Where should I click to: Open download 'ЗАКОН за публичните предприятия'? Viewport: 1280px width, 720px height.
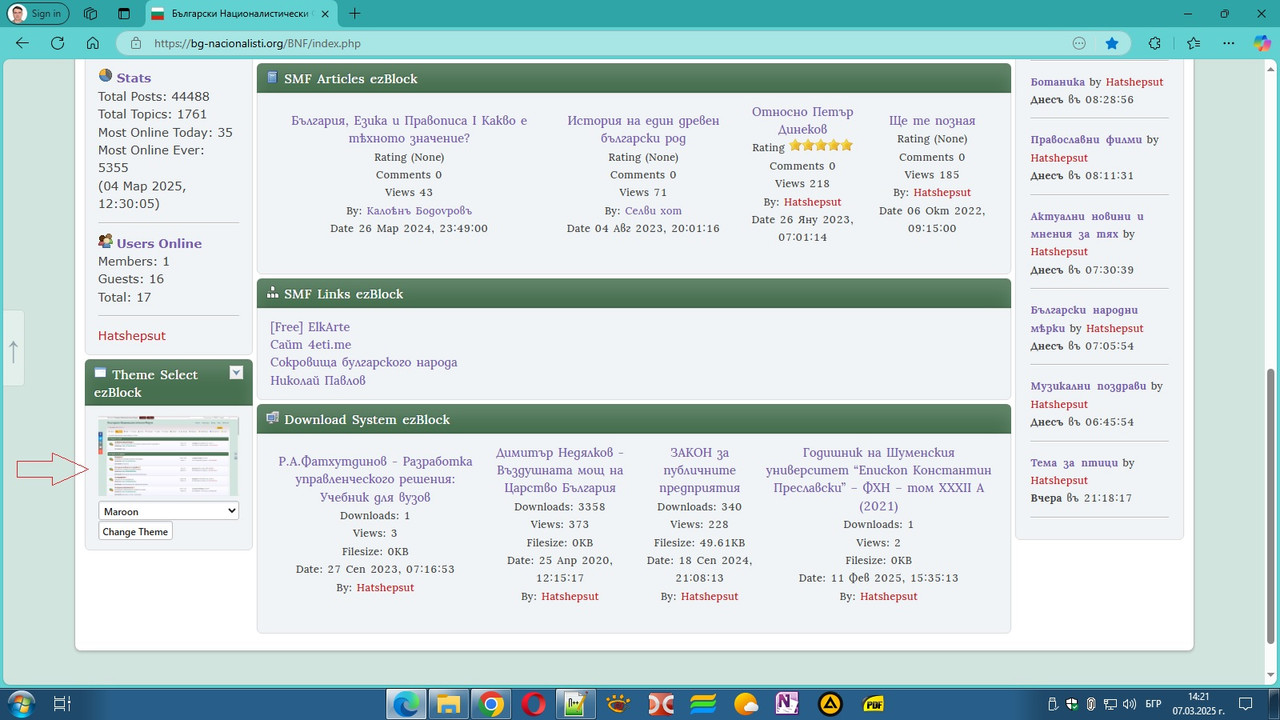(x=700, y=470)
